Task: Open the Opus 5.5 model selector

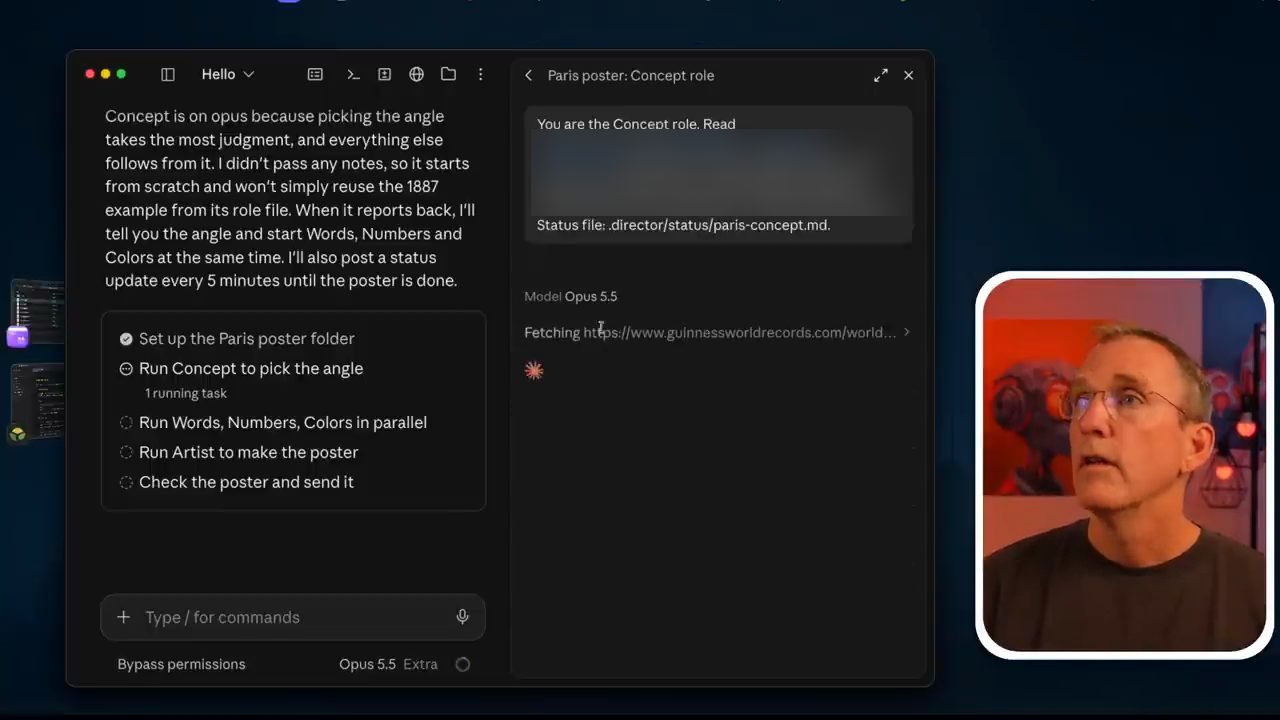Action: coord(367,664)
